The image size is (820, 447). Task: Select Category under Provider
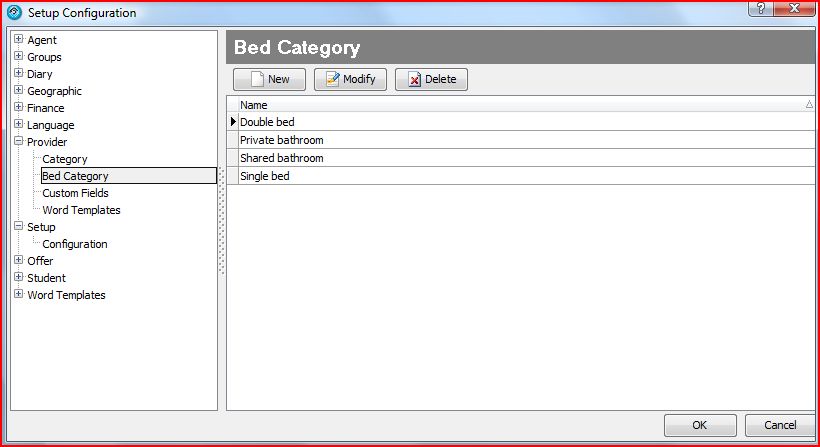tap(64, 159)
